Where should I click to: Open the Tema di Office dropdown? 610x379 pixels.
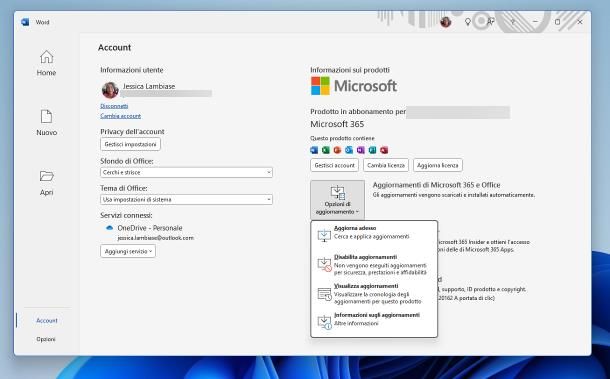[186, 200]
